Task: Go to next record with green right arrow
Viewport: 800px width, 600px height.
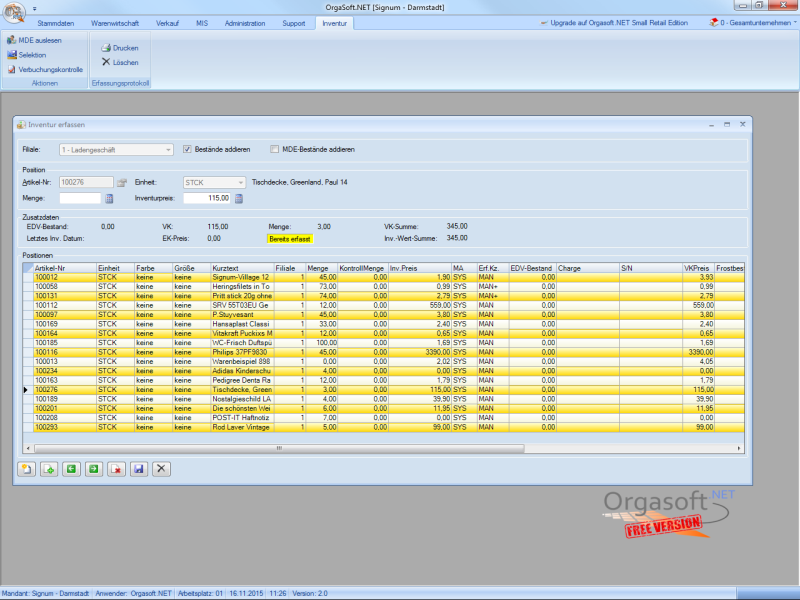Action: [94, 468]
